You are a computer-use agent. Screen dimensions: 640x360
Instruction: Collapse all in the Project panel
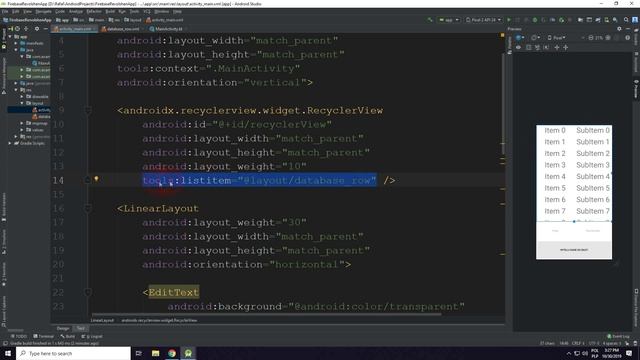(x=26, y=29)
